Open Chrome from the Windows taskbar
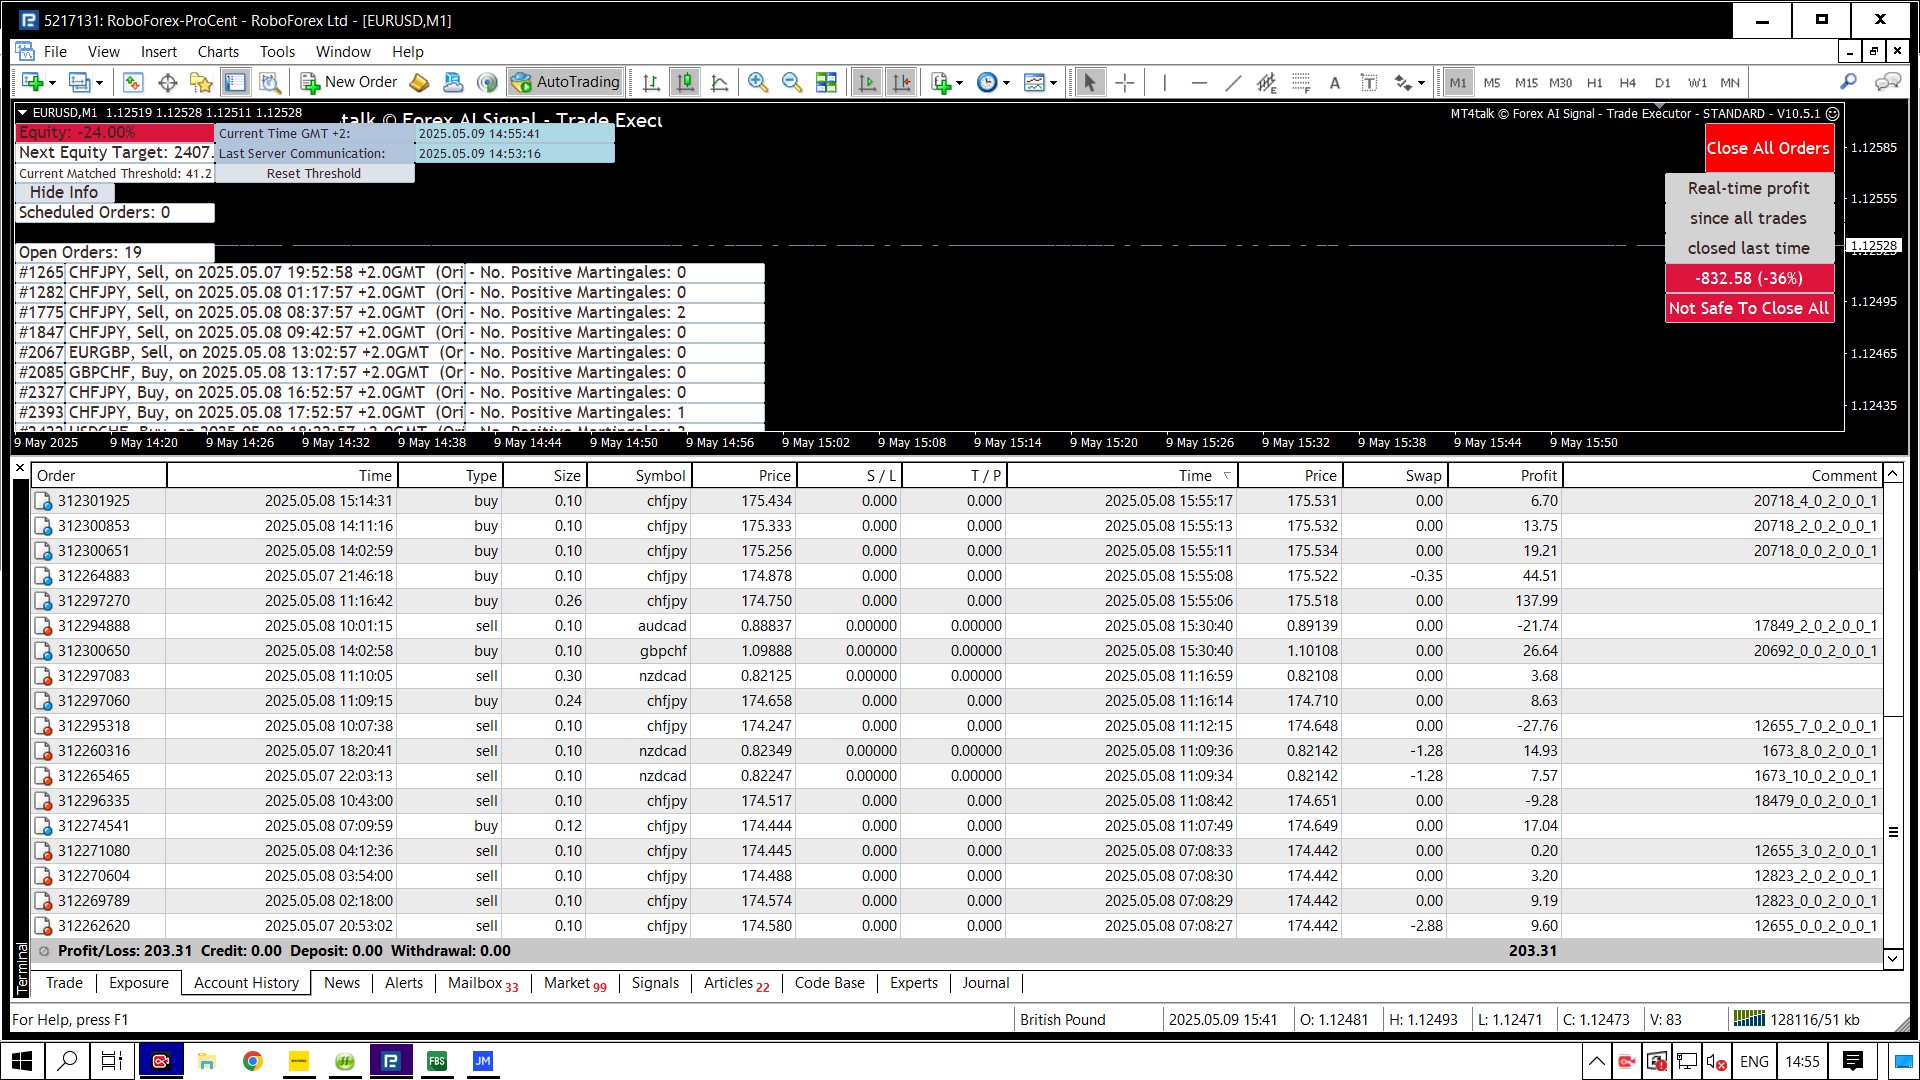 coord(253,1061)
